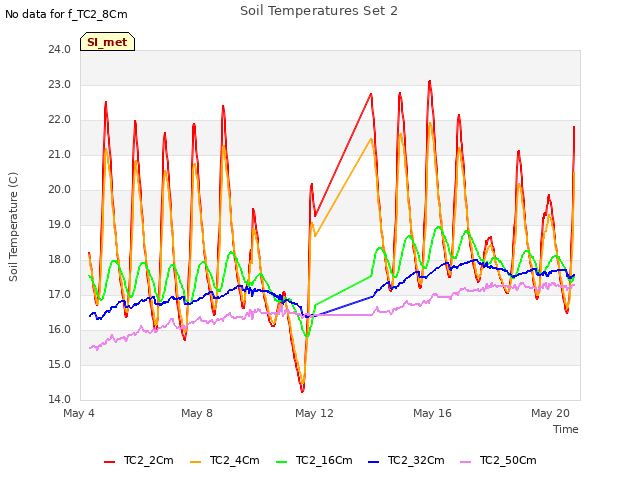Screen dimensions: 640x480
Task: Click the 20.0 y-axis tick label
Action: tap(60, 189)
